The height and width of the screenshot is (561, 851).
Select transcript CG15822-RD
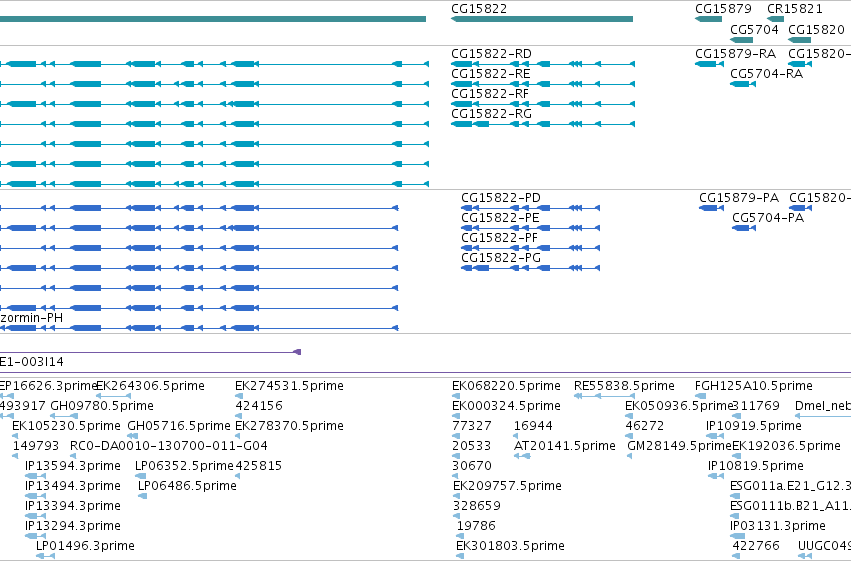(x=491, y=54)
